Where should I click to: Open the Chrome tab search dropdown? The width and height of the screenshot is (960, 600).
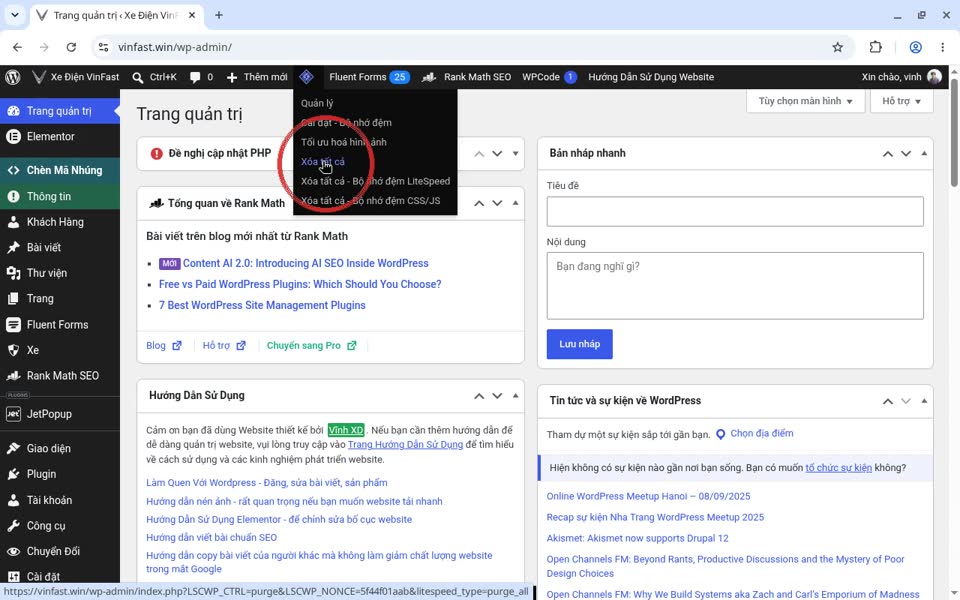[15, 15]
